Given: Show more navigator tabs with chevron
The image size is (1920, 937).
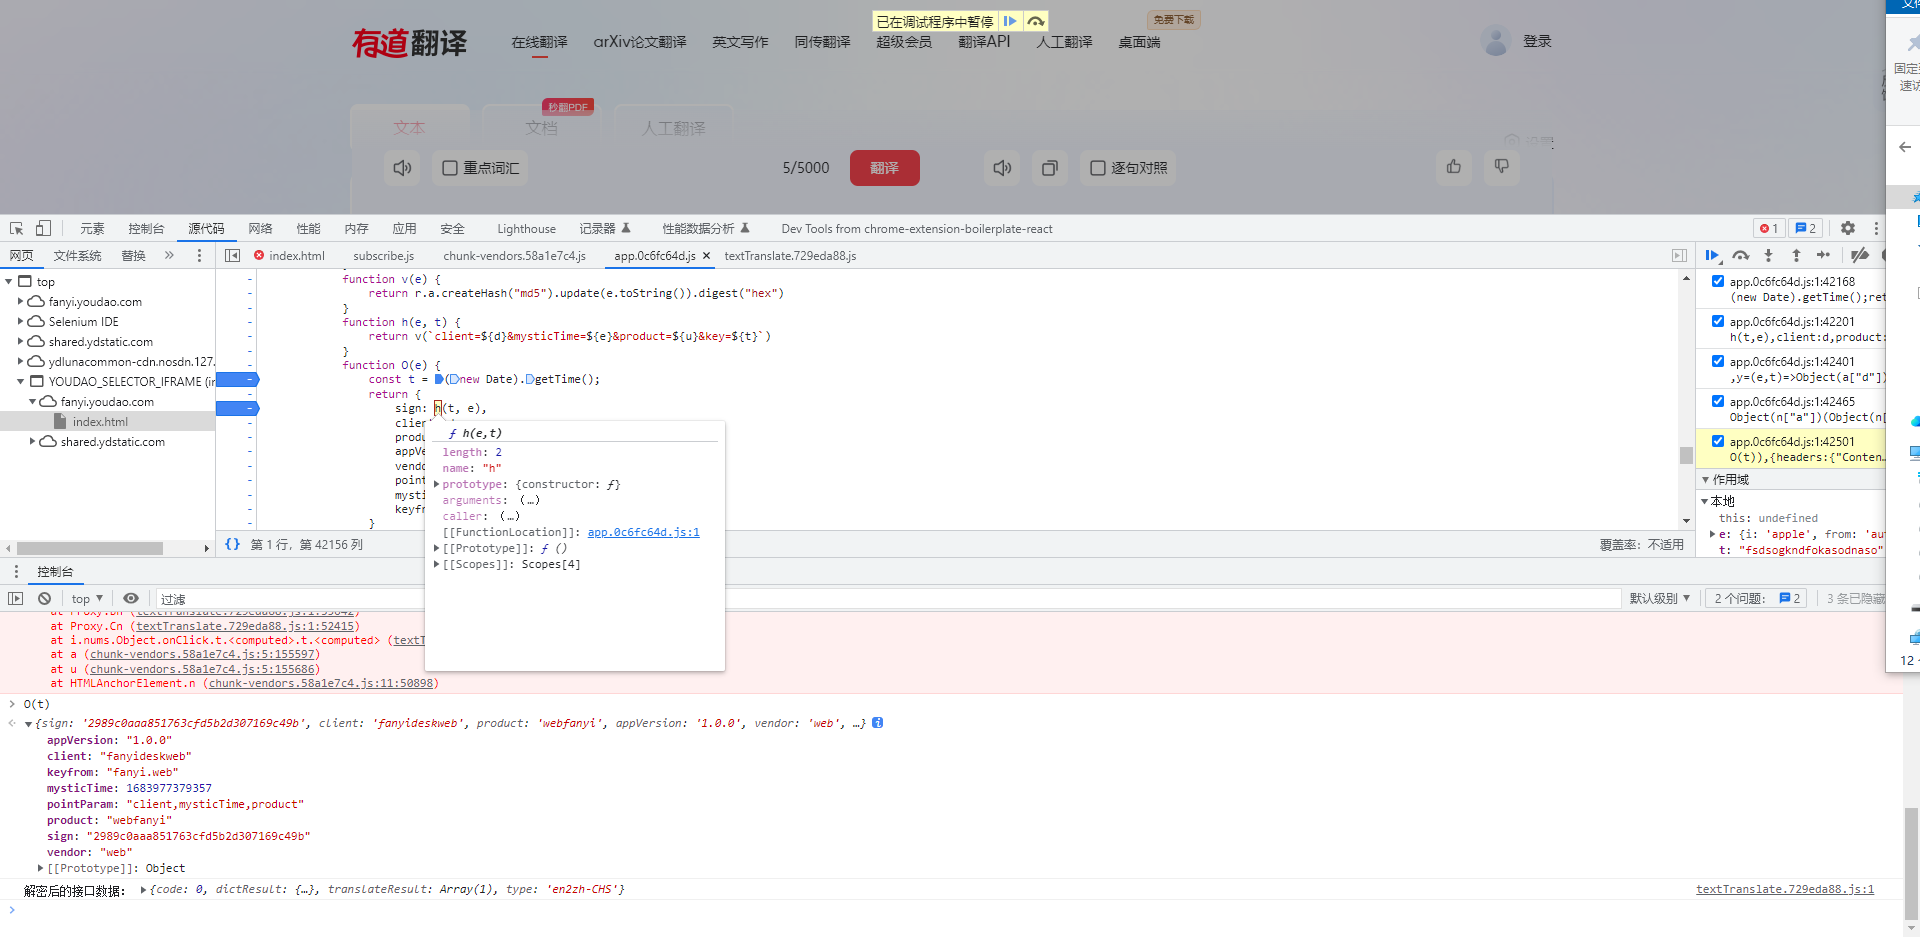Looking at the screenshot, I should coord(169,256).
